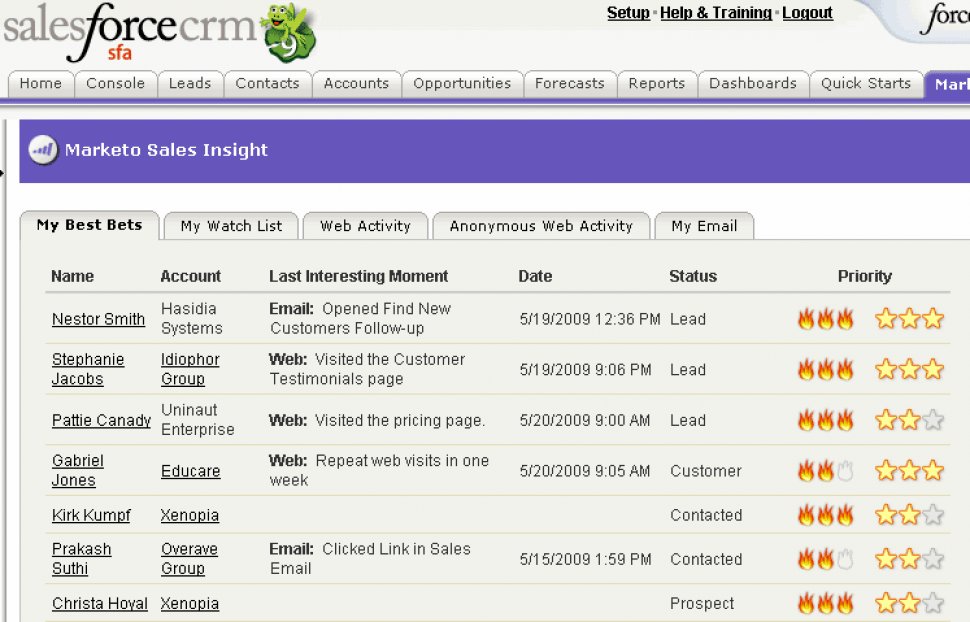Open the Console tab

(116, 84)
